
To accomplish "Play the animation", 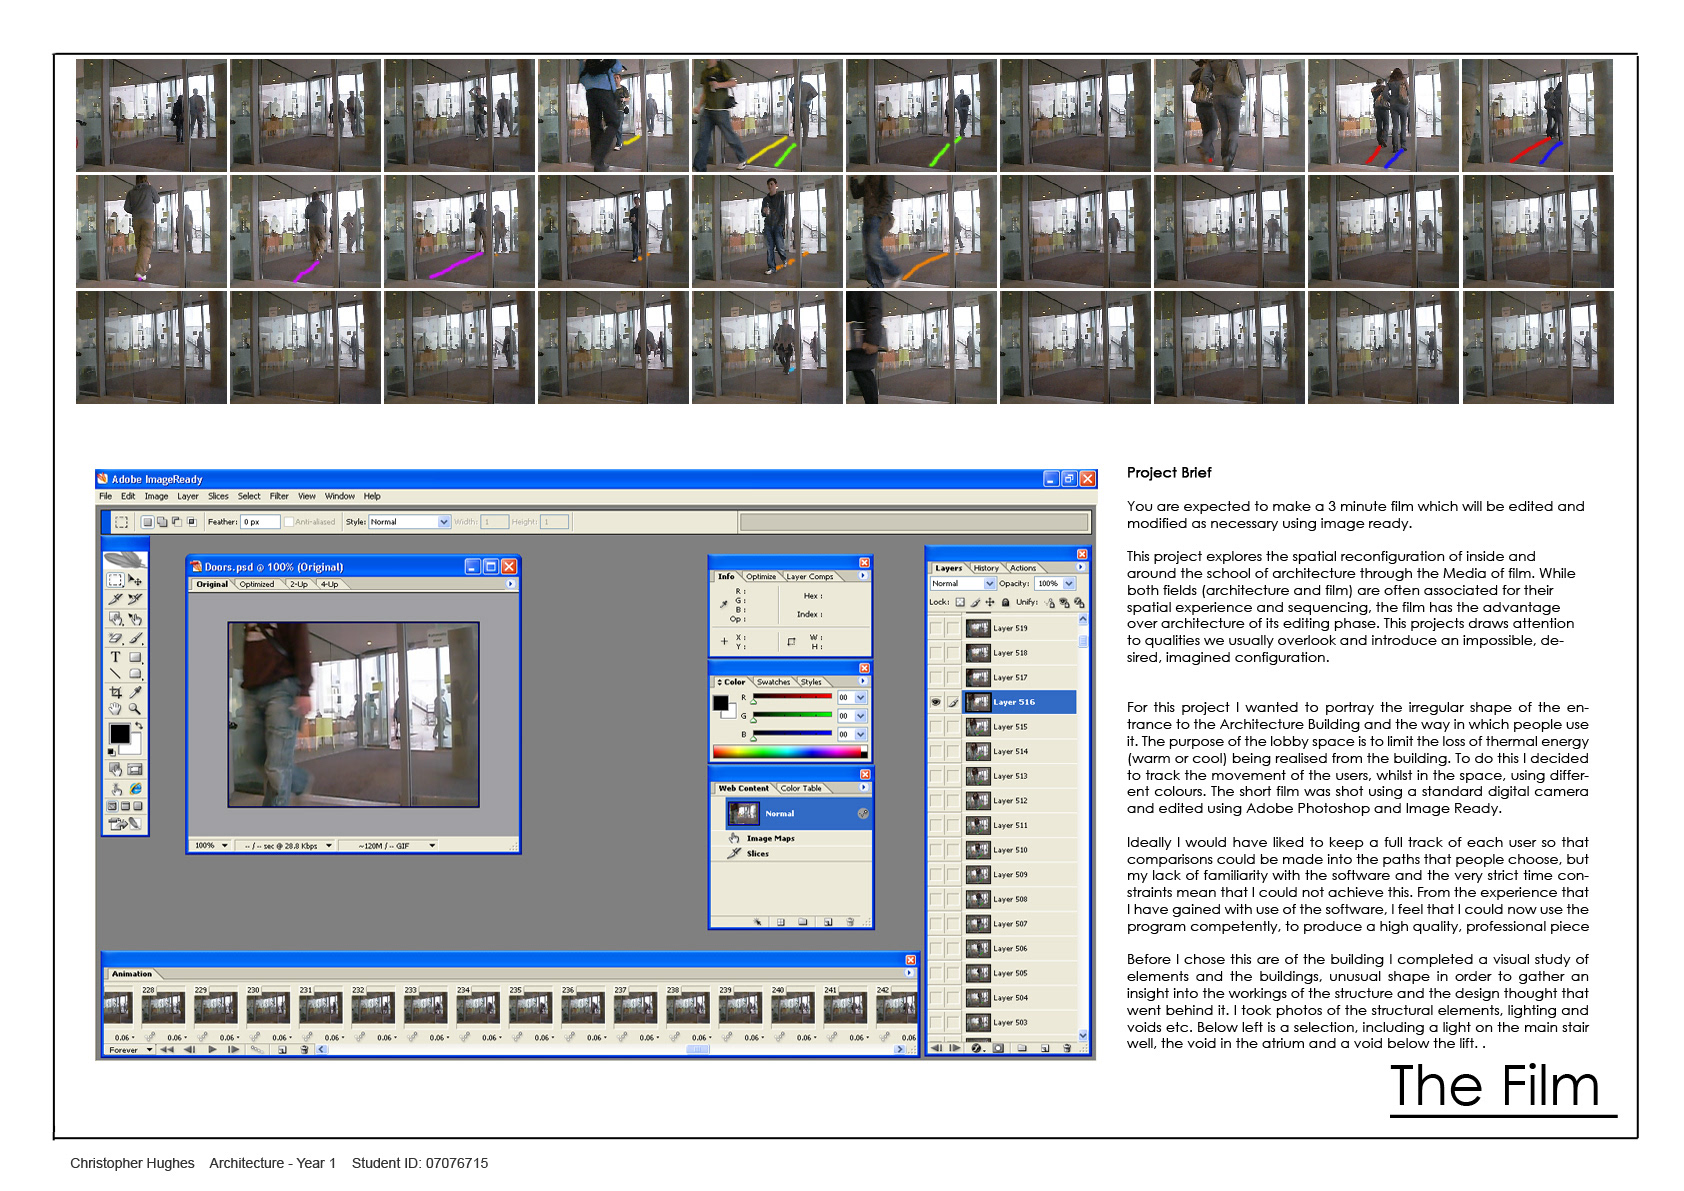I will click(212, 1050).
